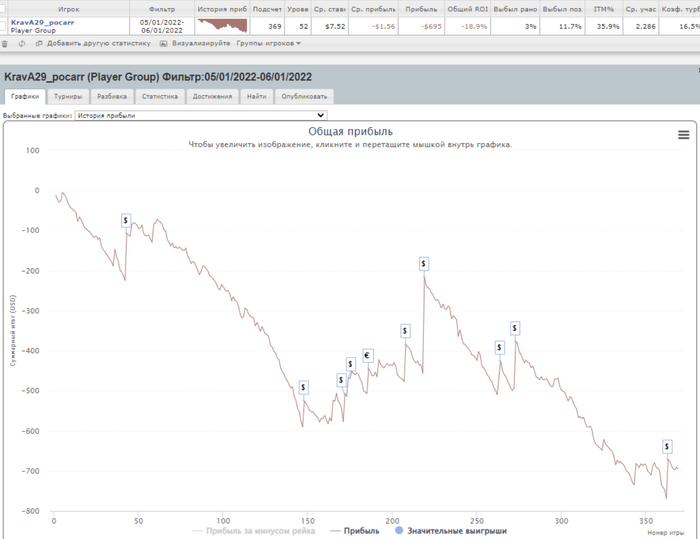Sort by the Фильтр column header
The width and height of the screenshot is (700, 539).
(x=162, y=9)
